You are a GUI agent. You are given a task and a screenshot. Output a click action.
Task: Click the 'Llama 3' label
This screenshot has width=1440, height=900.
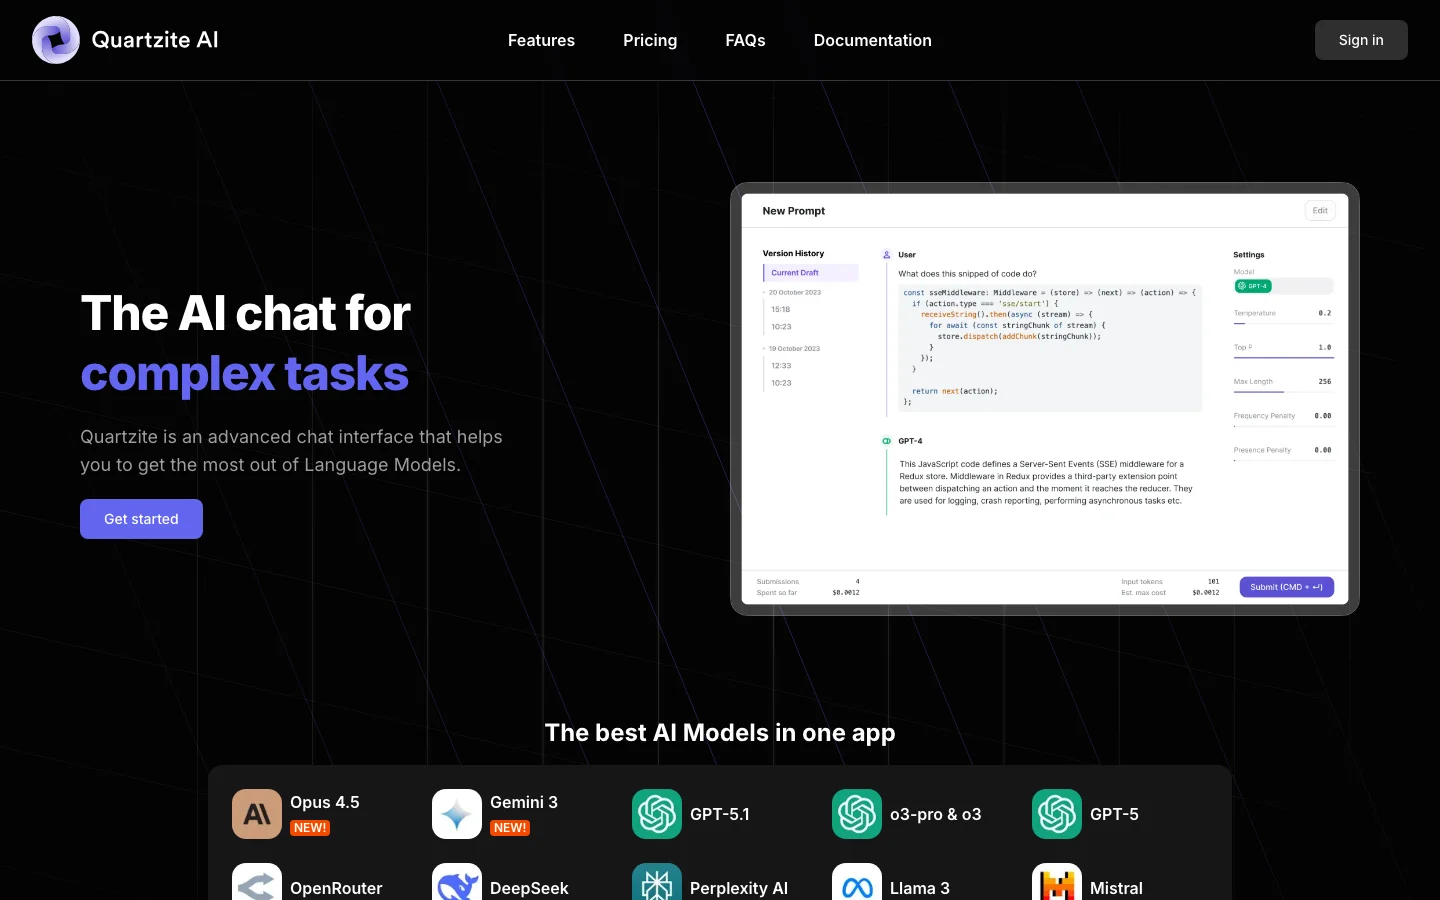(x=920, y=888)
